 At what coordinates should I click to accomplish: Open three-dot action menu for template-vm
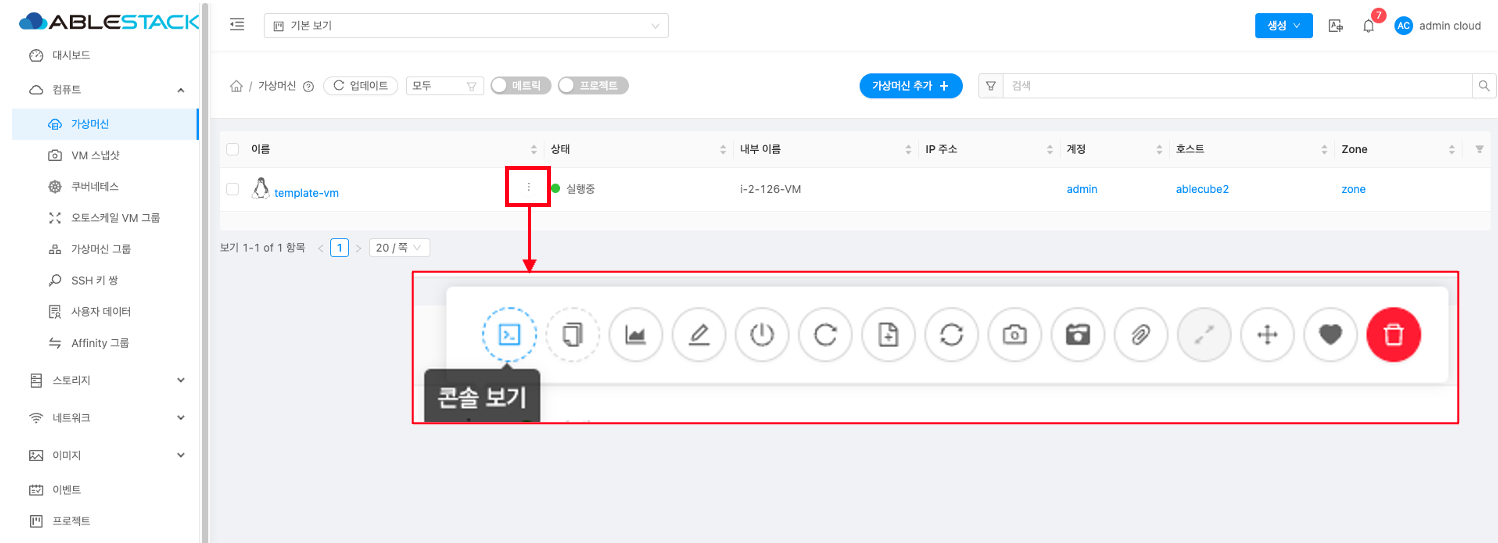click(x=529, y=187)
